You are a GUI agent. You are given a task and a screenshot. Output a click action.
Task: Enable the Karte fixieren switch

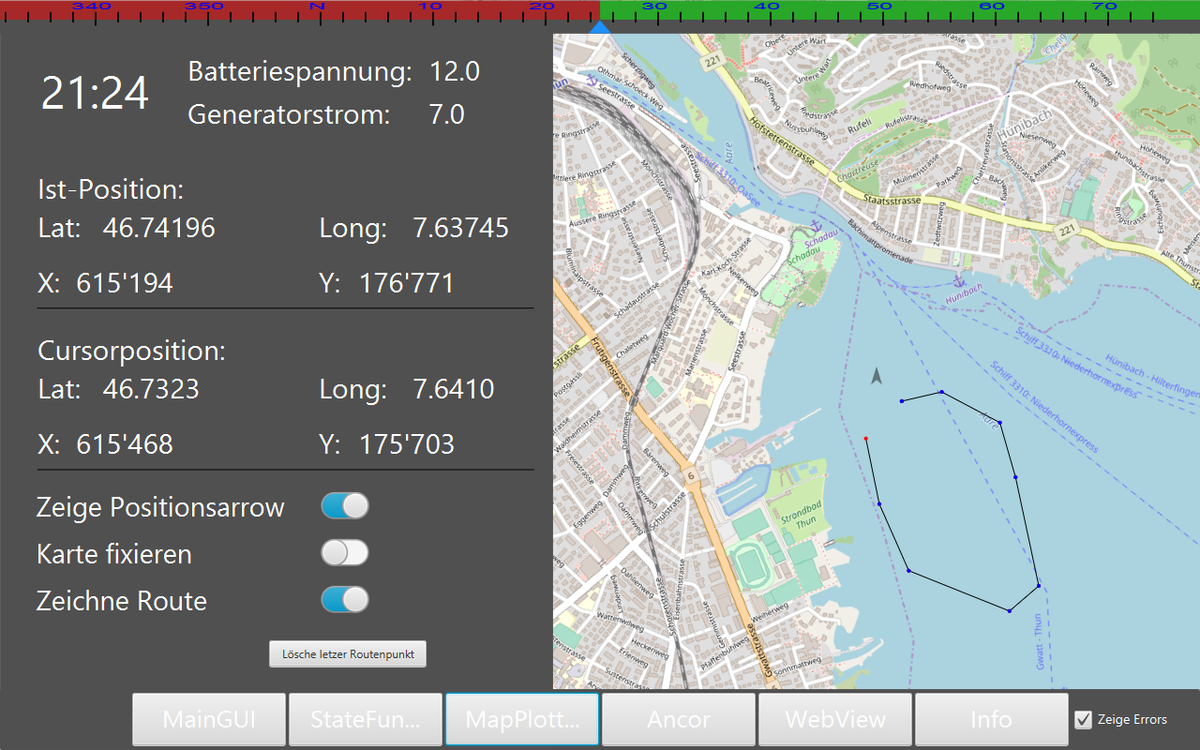(344, 553)
